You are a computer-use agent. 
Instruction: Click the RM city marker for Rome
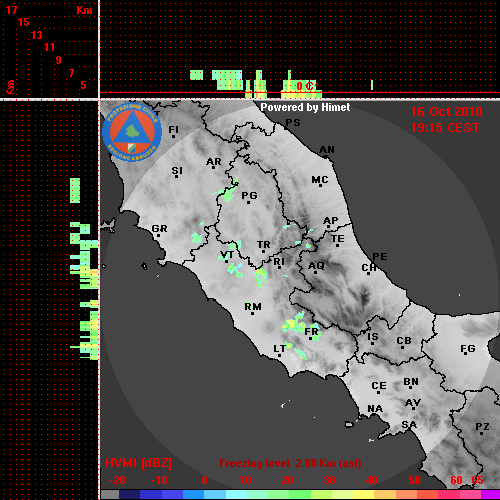tap(253, 308)
